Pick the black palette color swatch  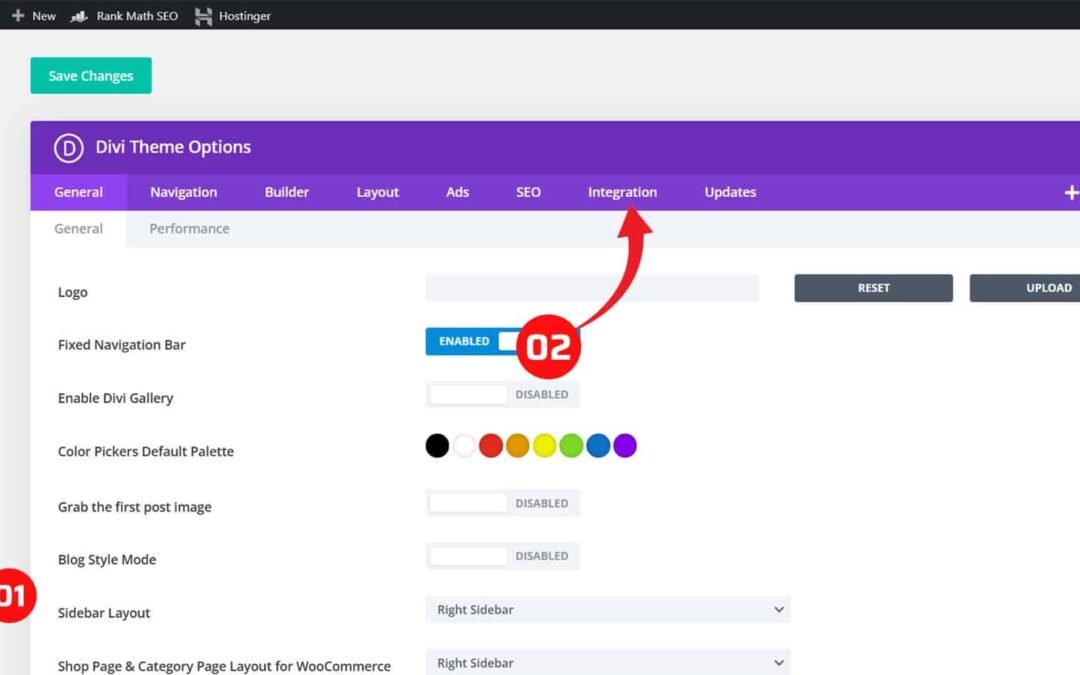pyautogui.click(x=437, y=446)
